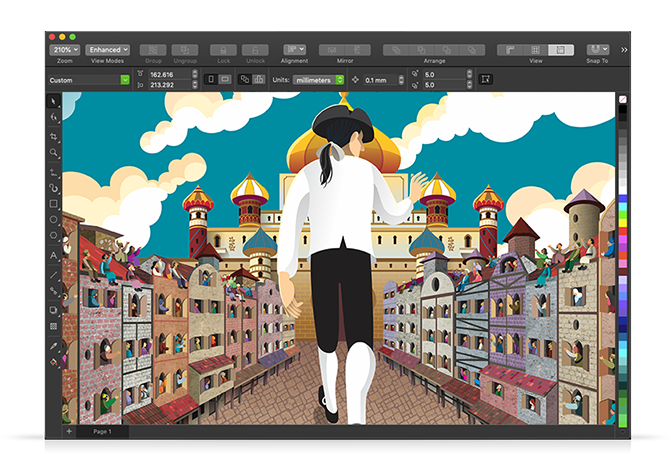Toggle grid in View group
The width and height of the screenshot is (671, 454).
(535, 50)
